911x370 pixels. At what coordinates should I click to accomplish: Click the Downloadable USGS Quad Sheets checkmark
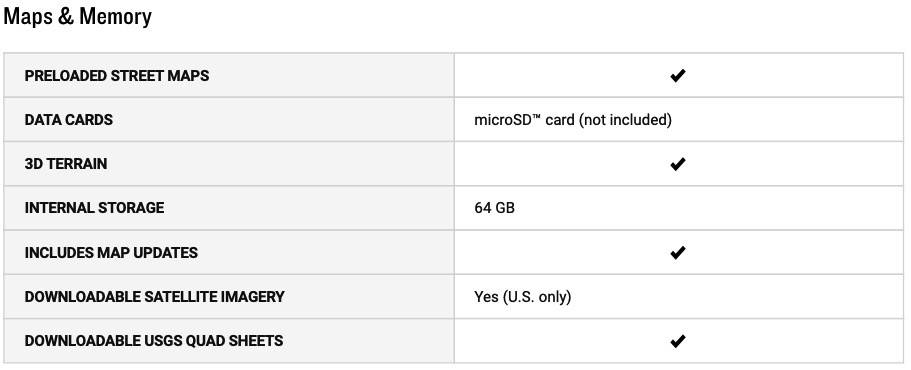(677, 341)
